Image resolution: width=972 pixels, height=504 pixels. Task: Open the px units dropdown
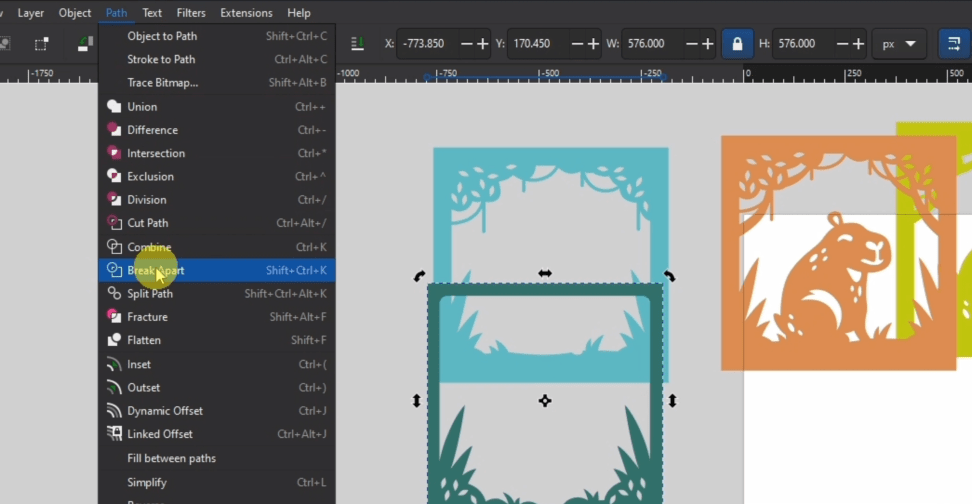pyautogui.click(x=898, y=44)
